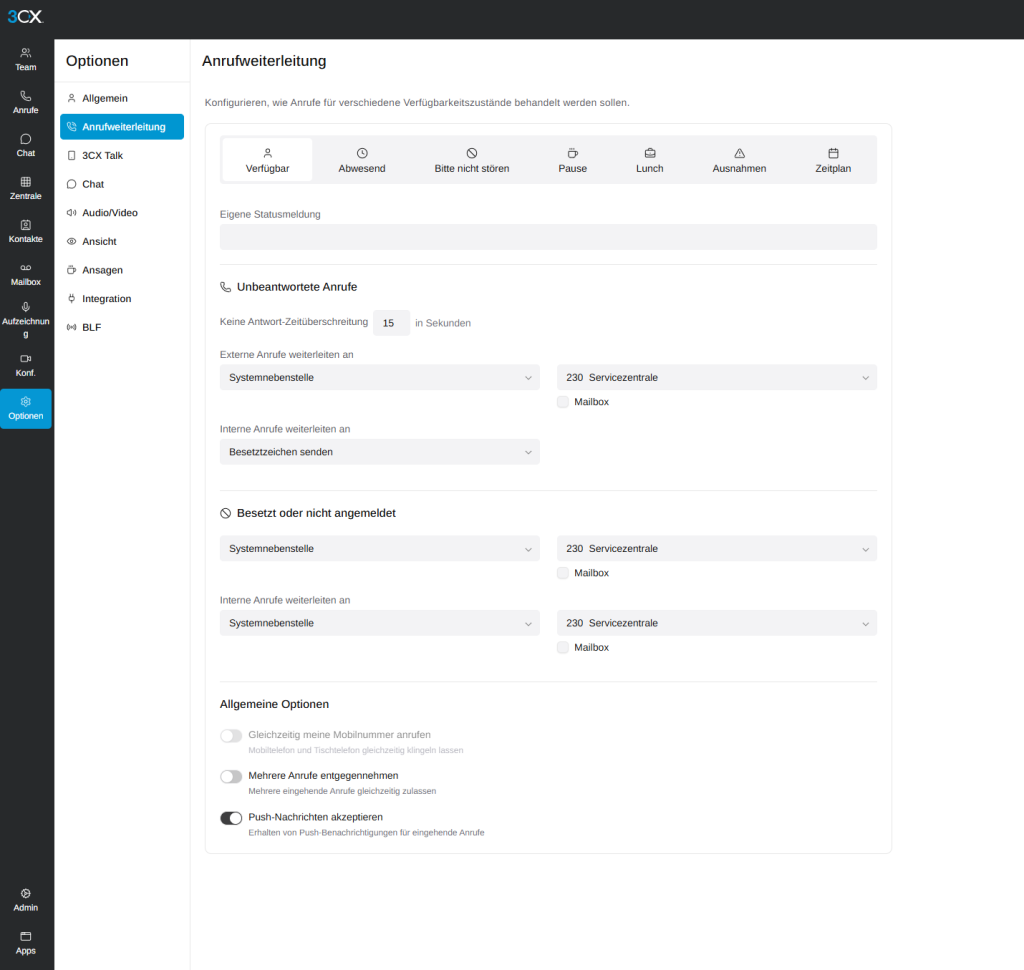The image size is (1024, 970).
Task: Click the Allgemeine Optionen heading
Action: coord(274,704)
